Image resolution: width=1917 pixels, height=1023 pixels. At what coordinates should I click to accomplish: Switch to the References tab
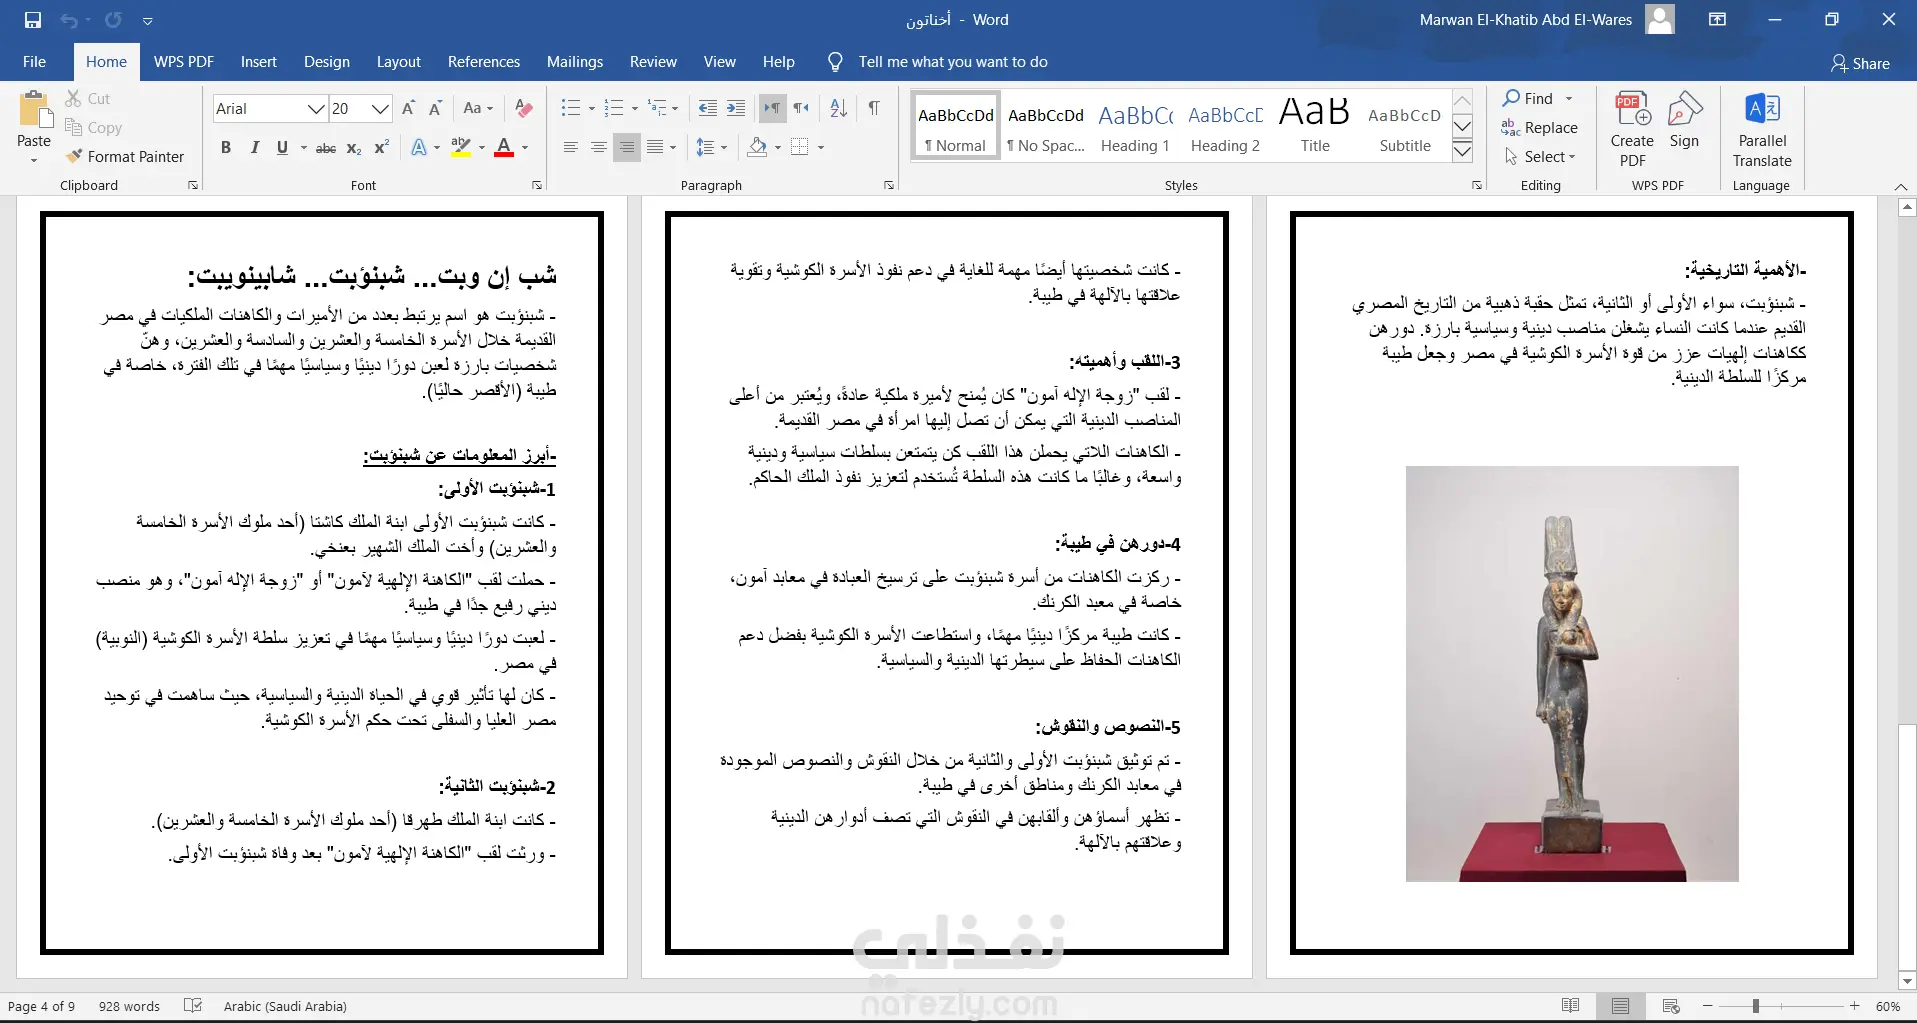click(x=484, y=62)
